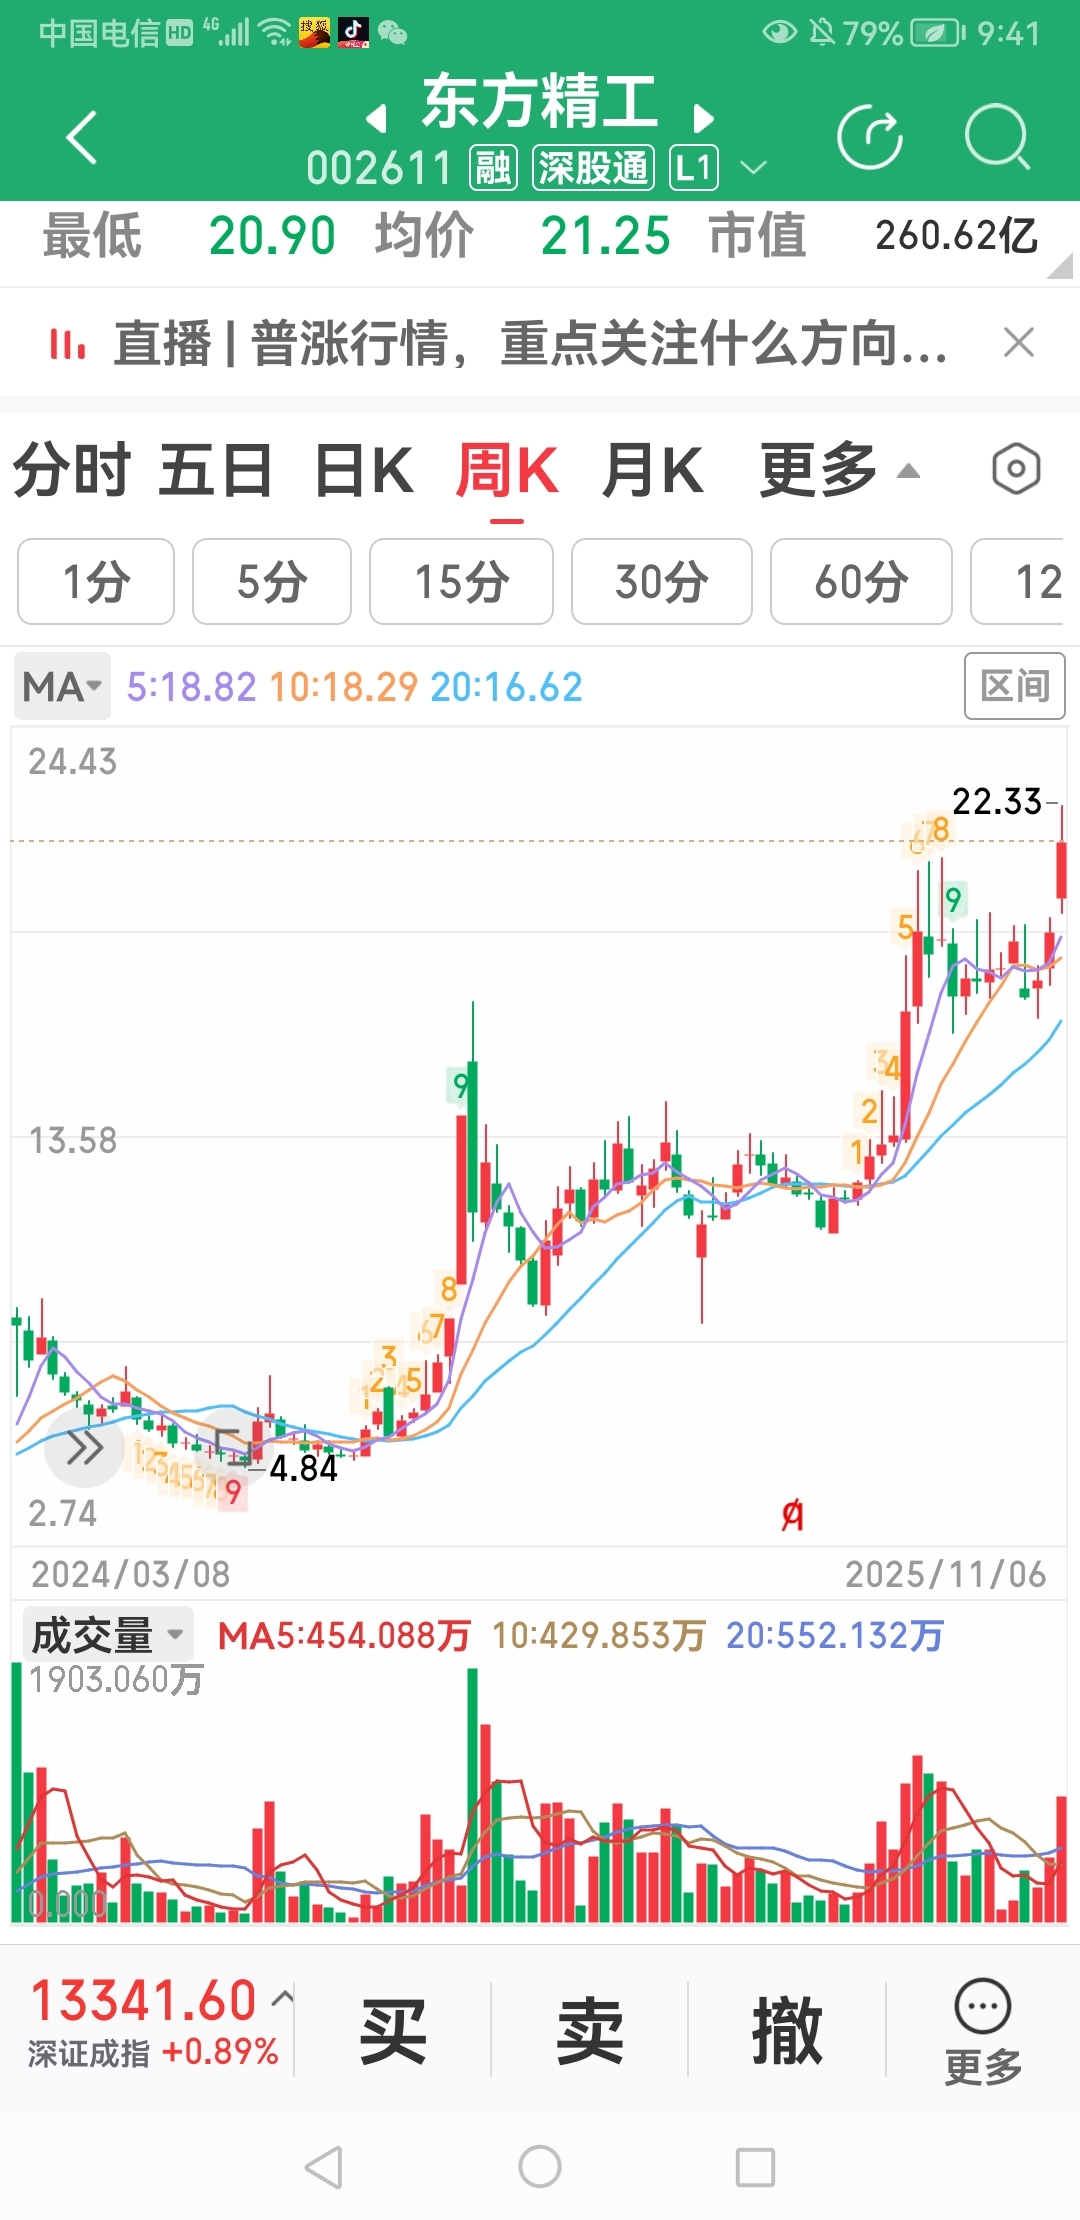
Task: Tap the 区间 range statistics button
Action: (x=1014, y=686)
